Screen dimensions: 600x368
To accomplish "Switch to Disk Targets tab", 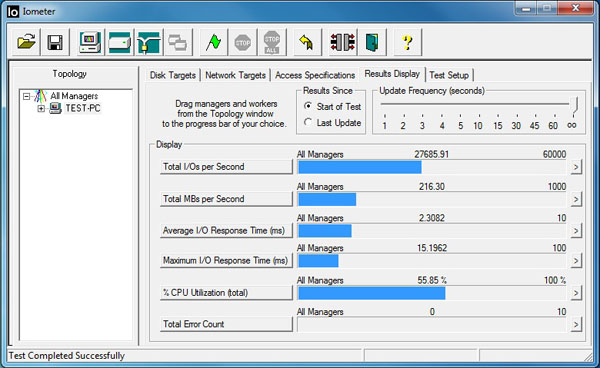I will [173, 75].
